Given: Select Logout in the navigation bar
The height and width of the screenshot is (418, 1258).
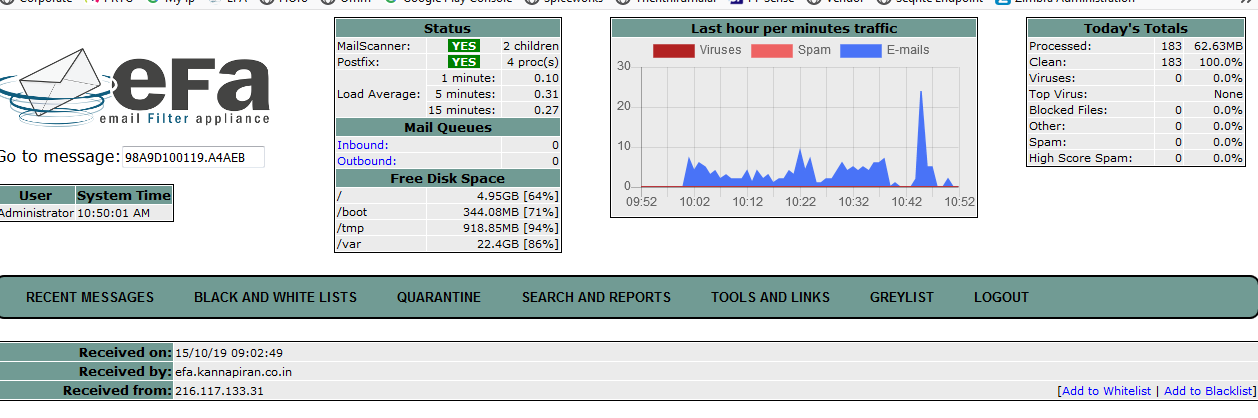Looking at the screenshot, I should [x=1001, y=297].
